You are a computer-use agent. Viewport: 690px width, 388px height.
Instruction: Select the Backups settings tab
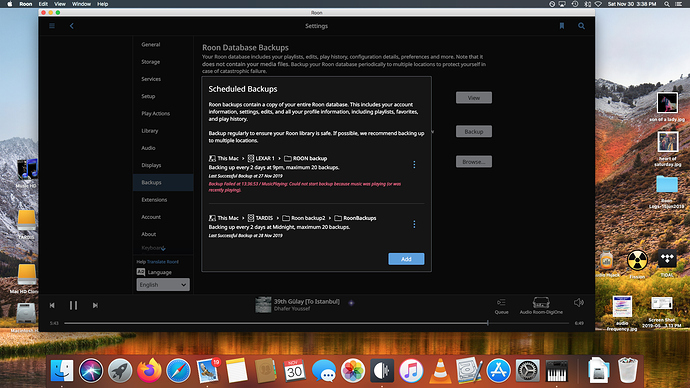click(x=163, y=183)
